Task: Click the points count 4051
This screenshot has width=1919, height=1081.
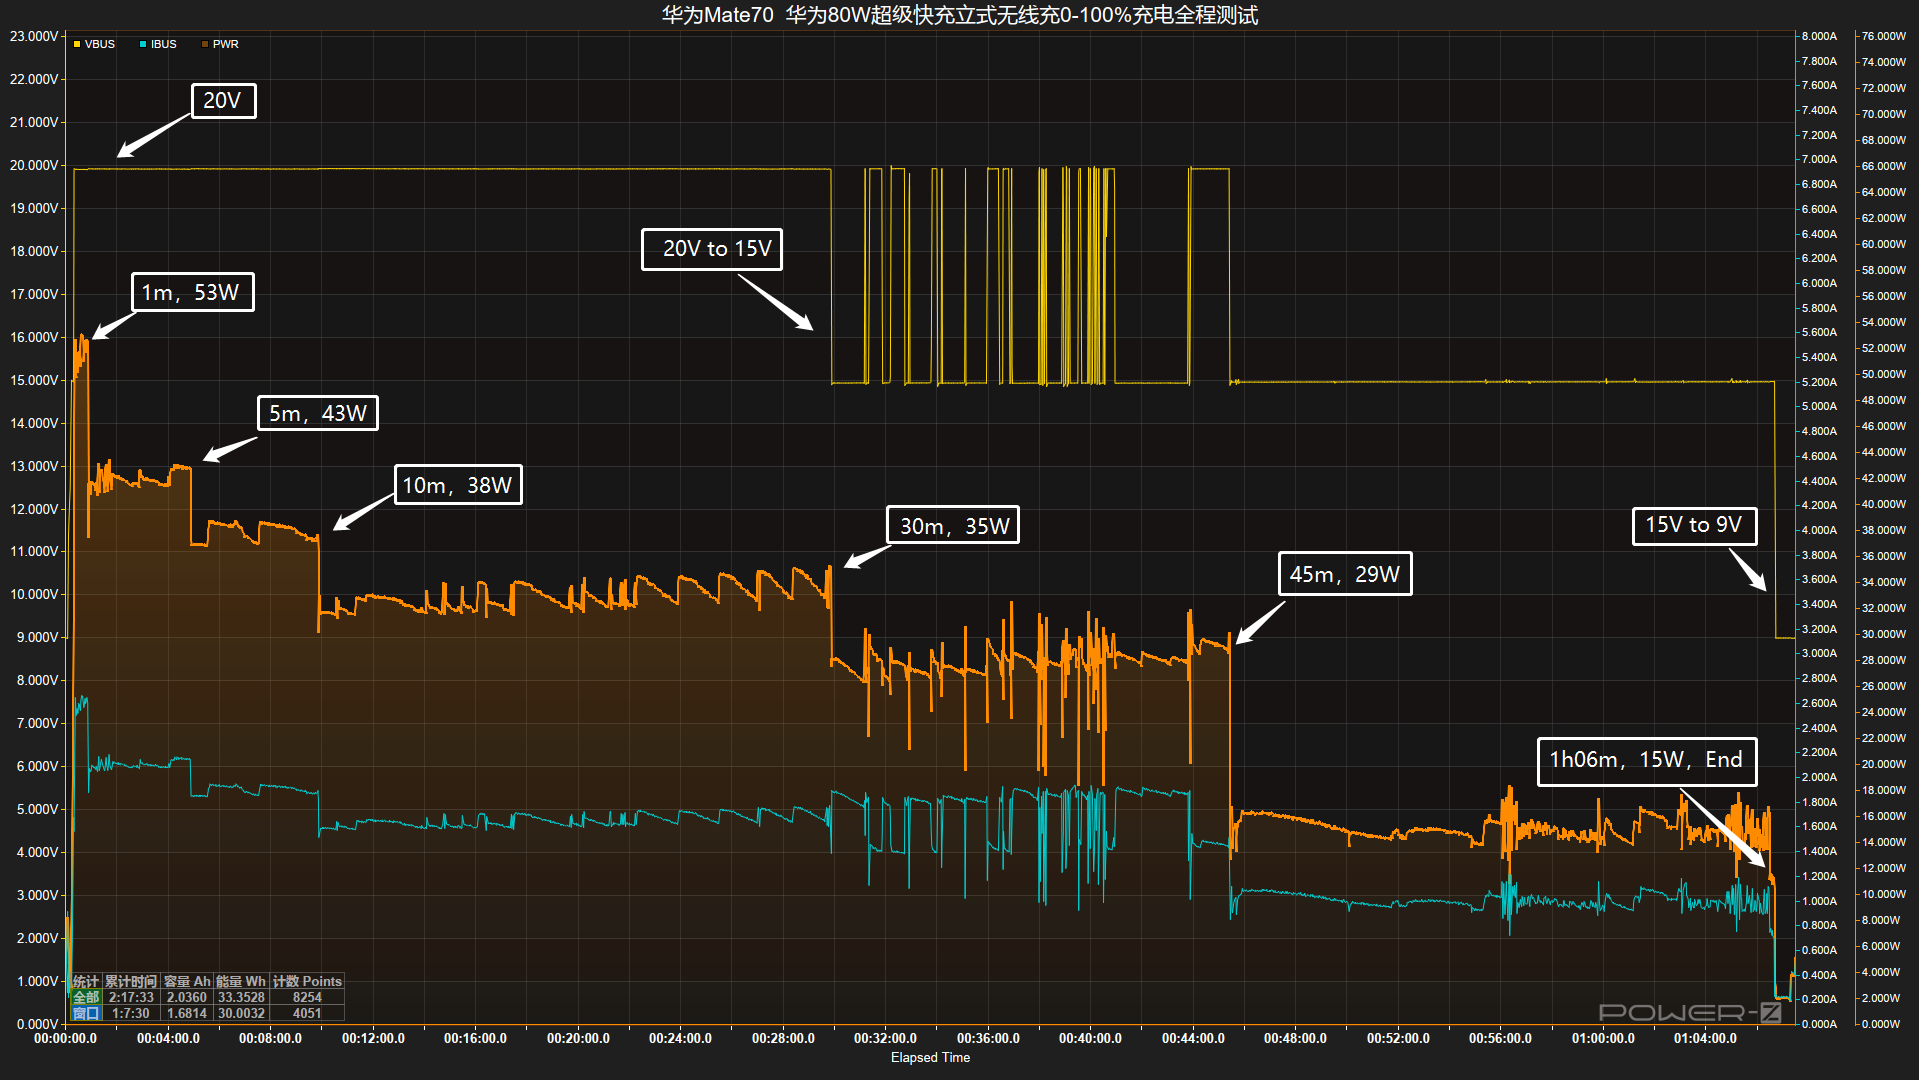Action: (307, 1013)
